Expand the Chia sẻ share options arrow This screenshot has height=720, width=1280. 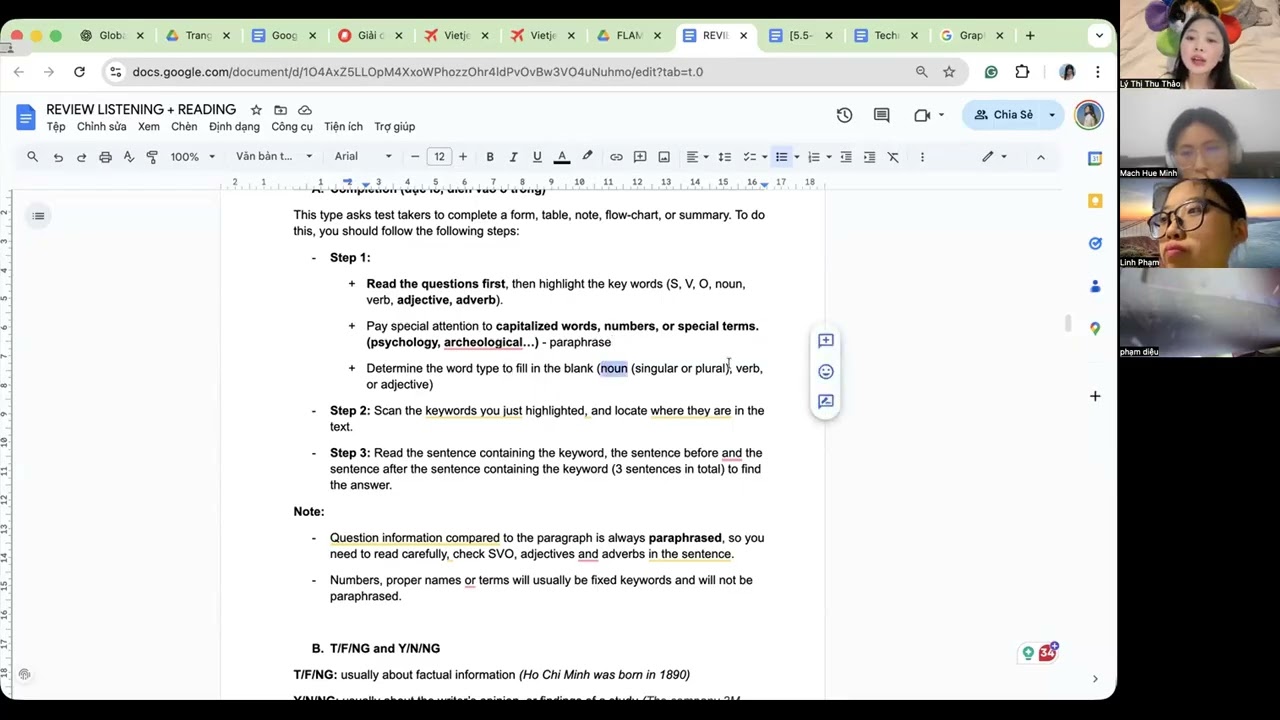click(1052, 115)
